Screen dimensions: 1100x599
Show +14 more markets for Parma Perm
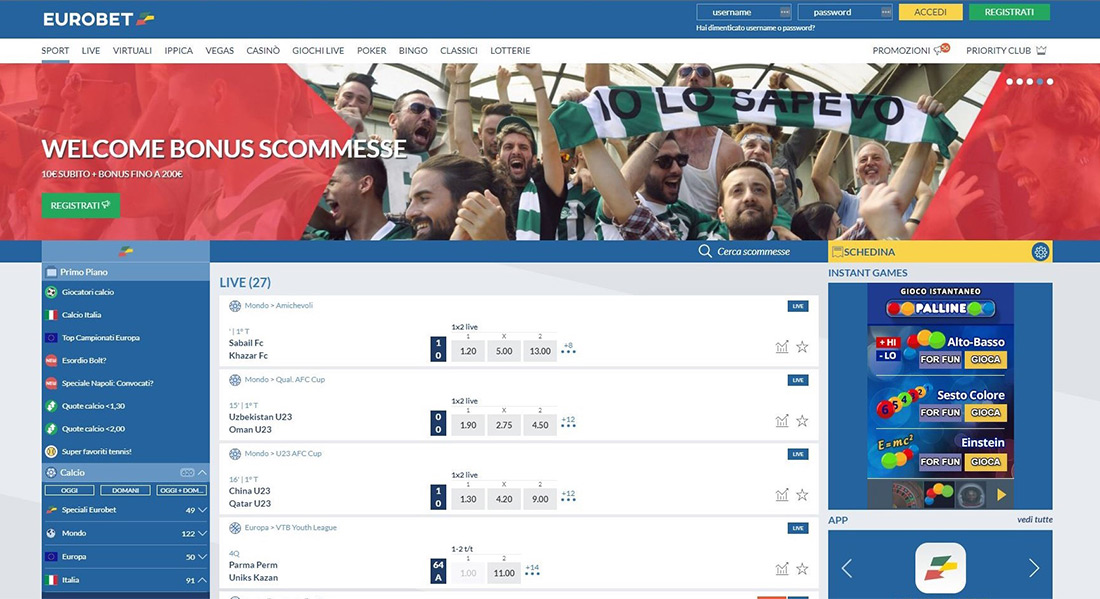coord(532,570)
